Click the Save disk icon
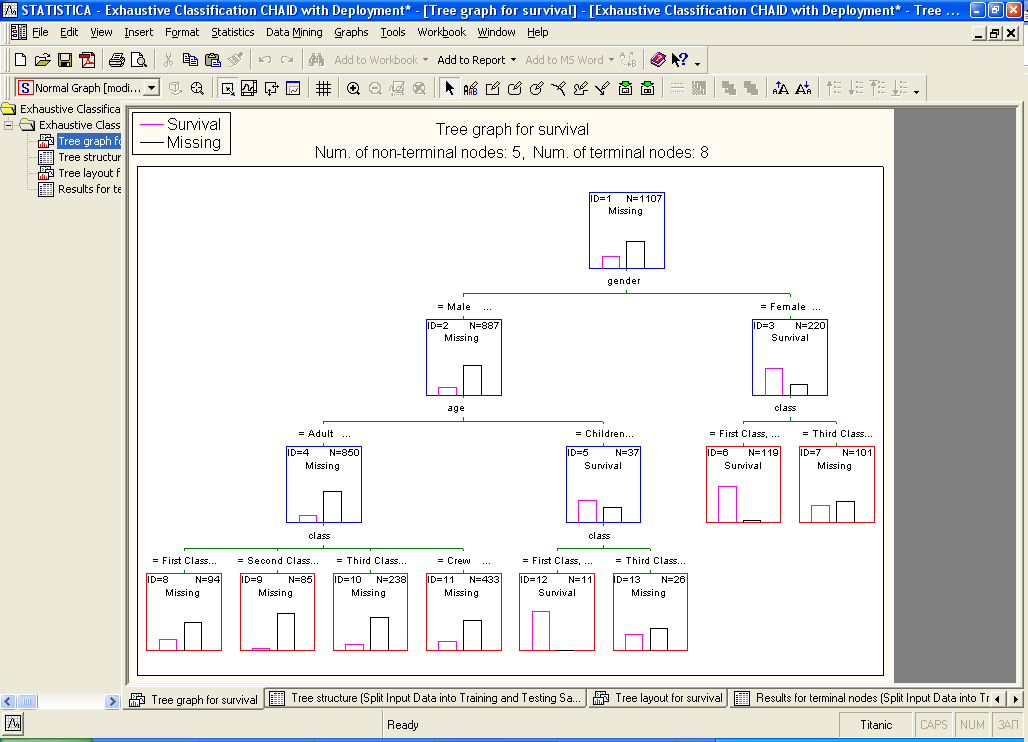The image size is (1028, 742). 65,60
